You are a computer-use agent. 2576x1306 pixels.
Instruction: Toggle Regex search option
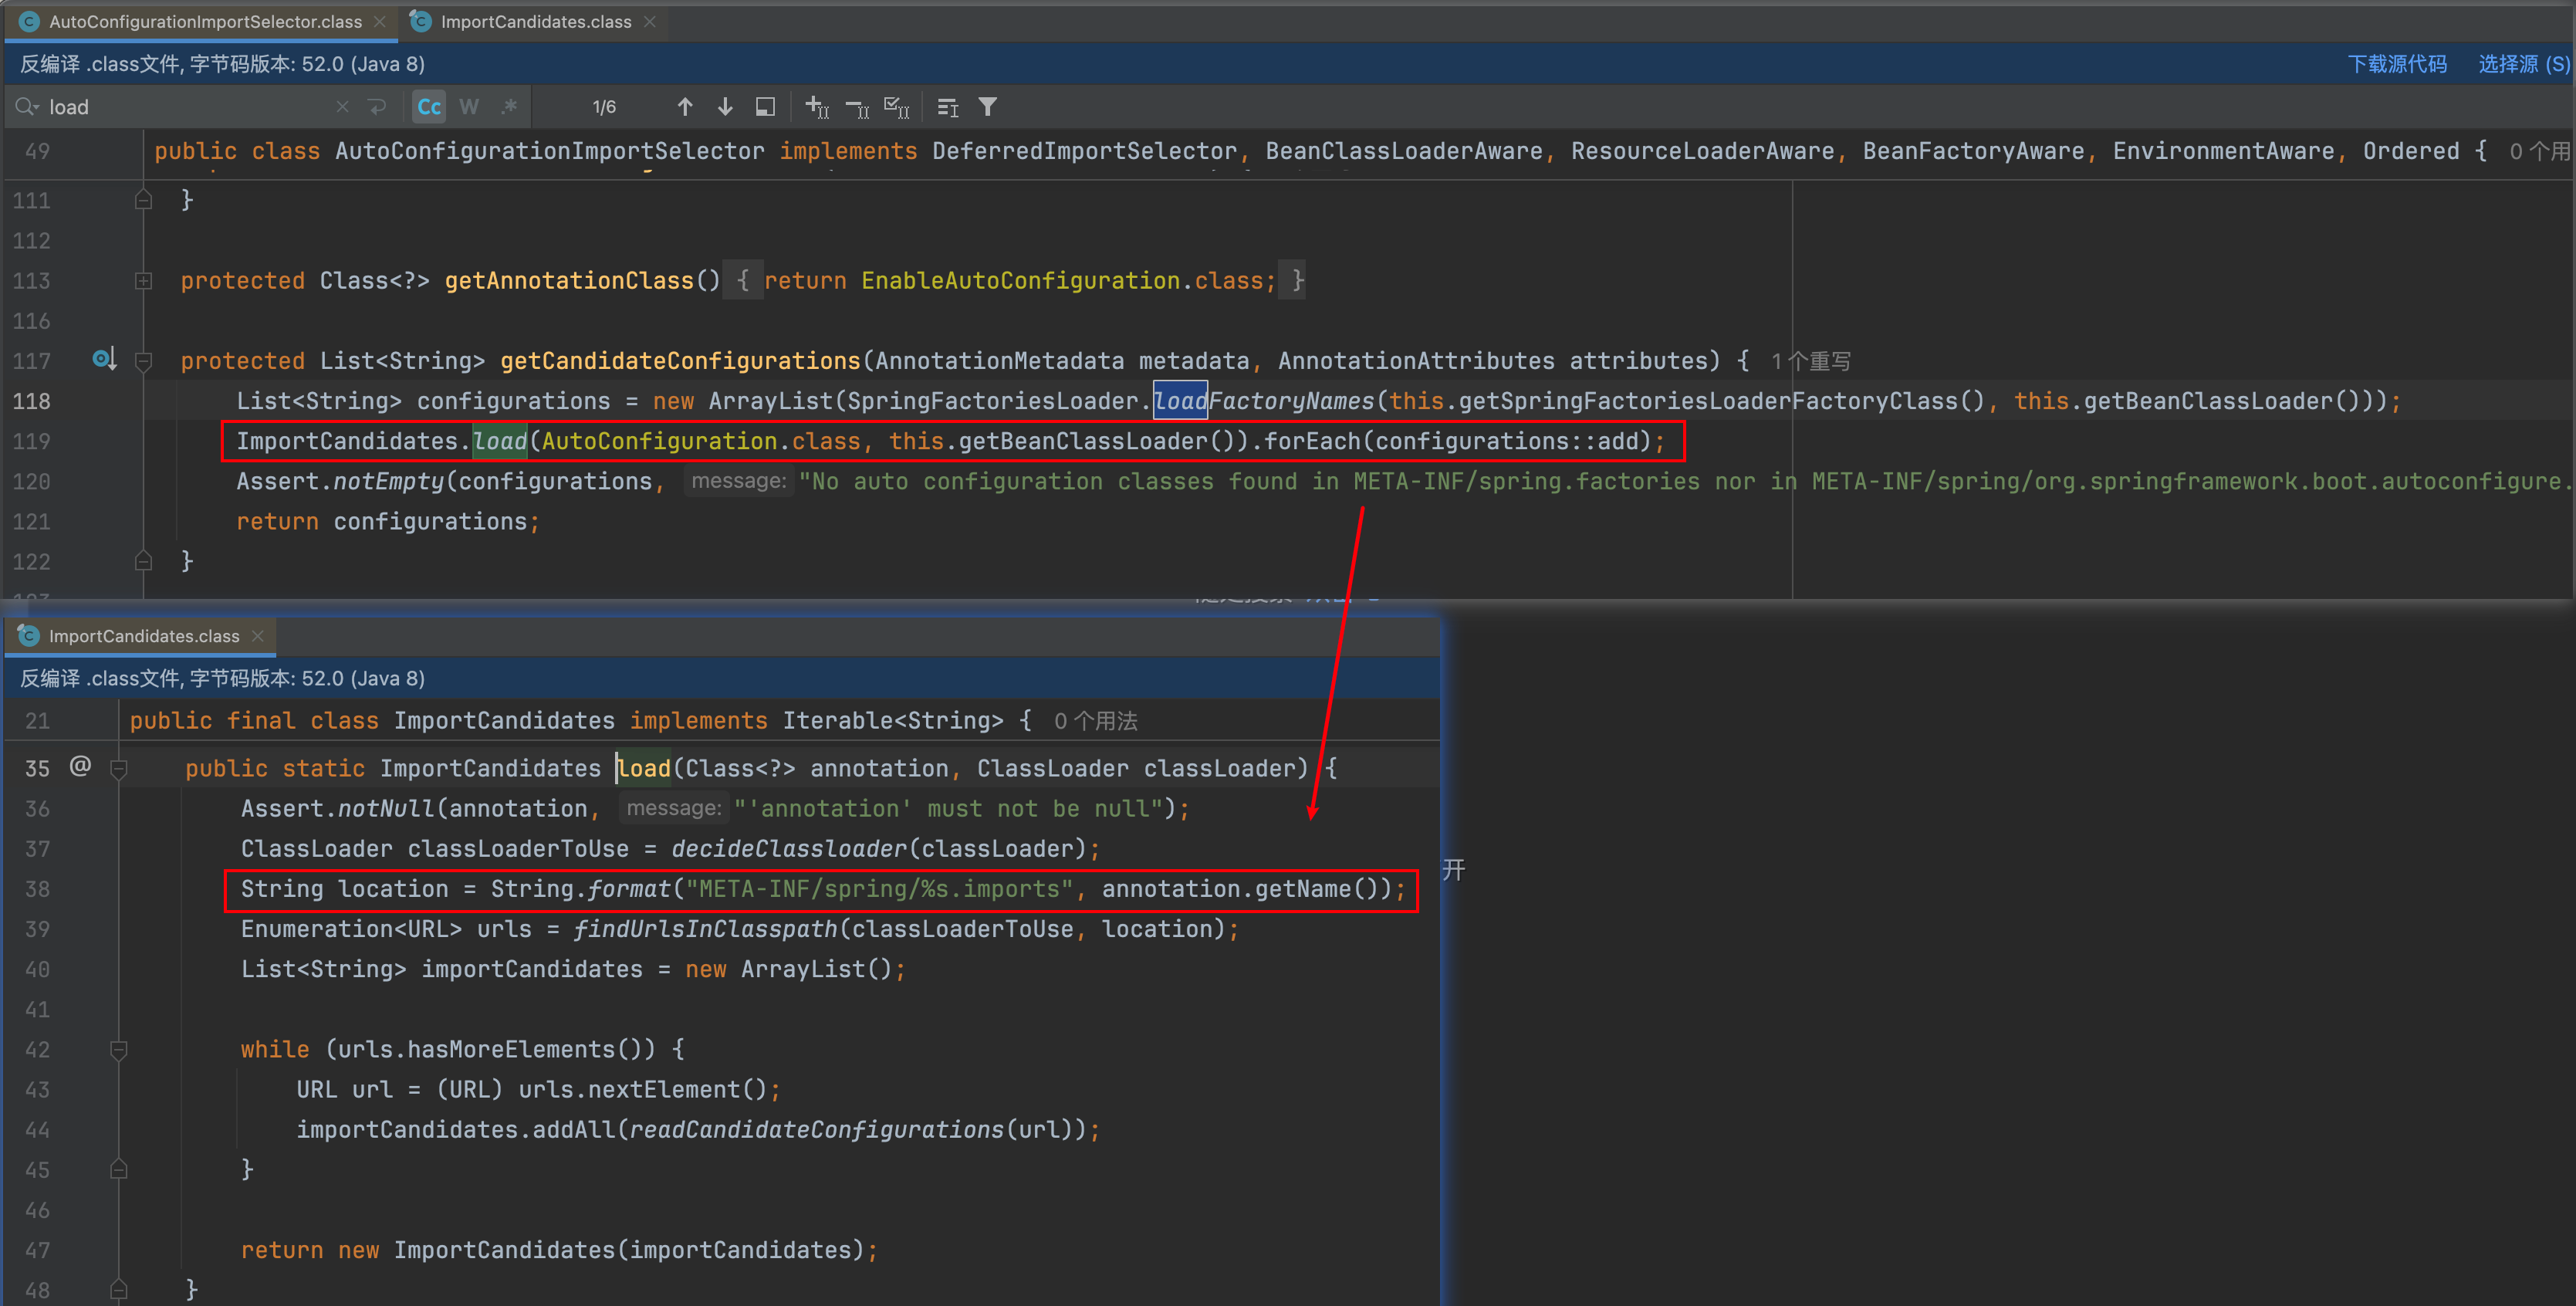509,107
